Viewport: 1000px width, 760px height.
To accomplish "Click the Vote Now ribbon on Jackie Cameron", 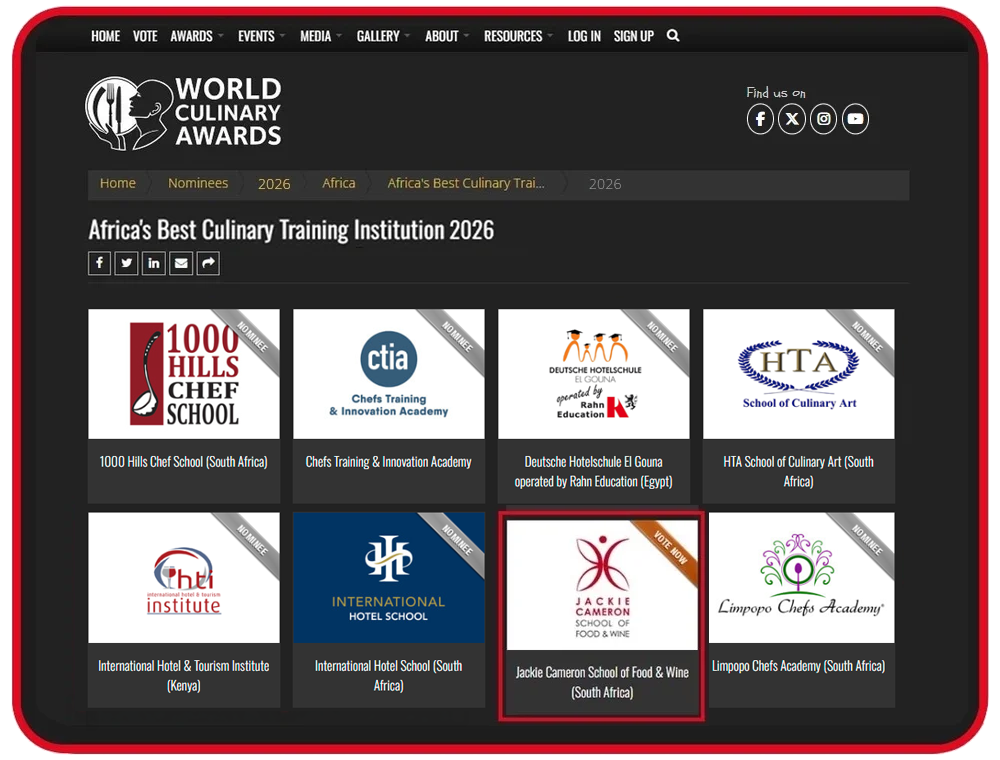I will pyautogui.click(x=670, y=548).
